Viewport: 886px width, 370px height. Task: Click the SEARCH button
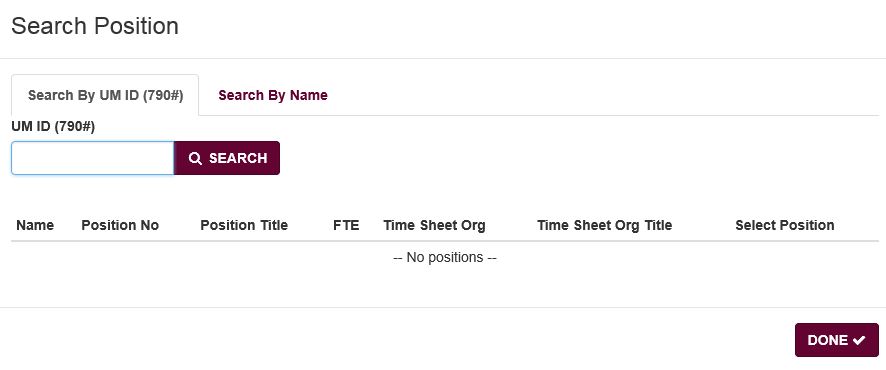coord(227,158)
